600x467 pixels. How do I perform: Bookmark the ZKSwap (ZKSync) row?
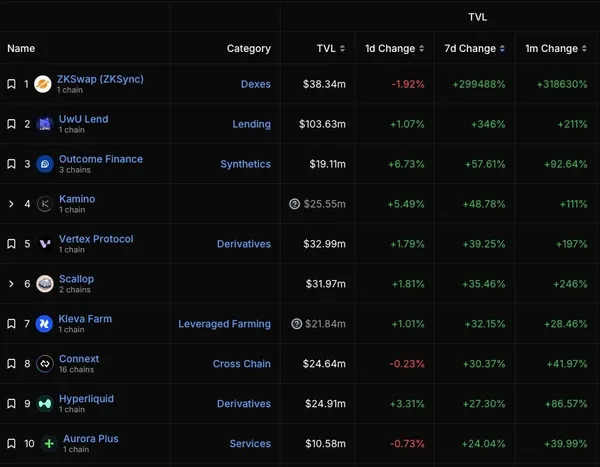point(11,84)
